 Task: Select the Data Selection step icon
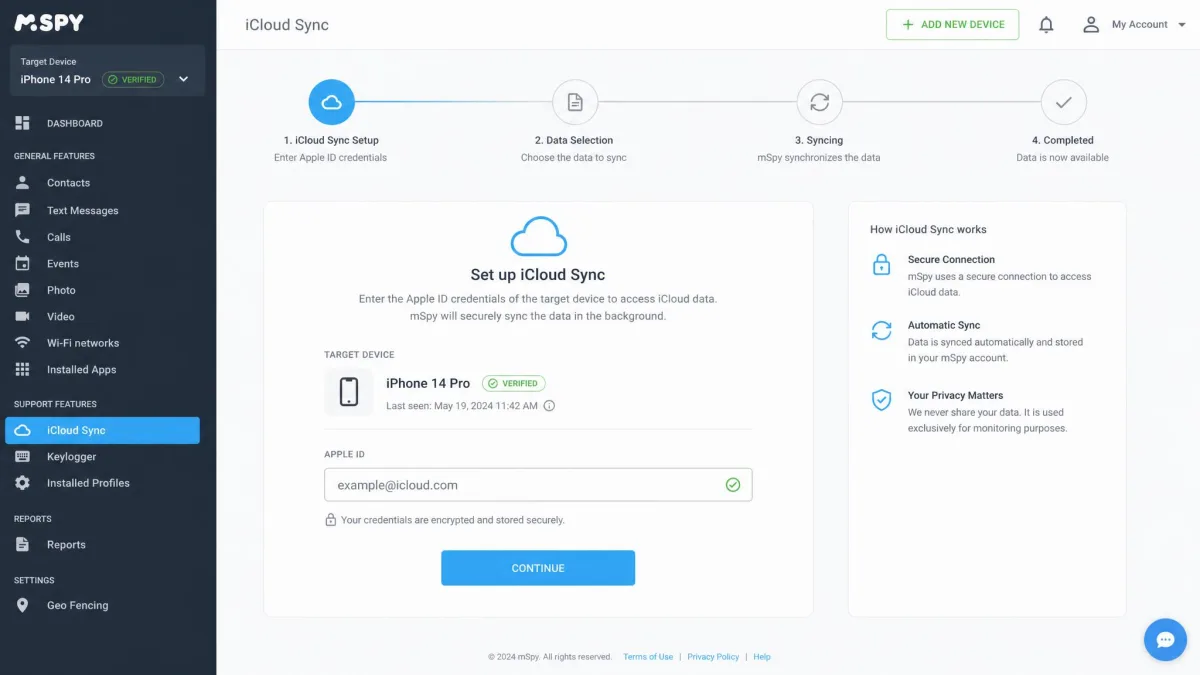[x=575, y=102]
